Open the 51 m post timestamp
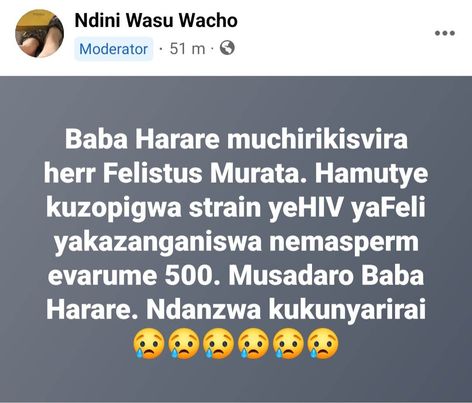 pos(187,49)
